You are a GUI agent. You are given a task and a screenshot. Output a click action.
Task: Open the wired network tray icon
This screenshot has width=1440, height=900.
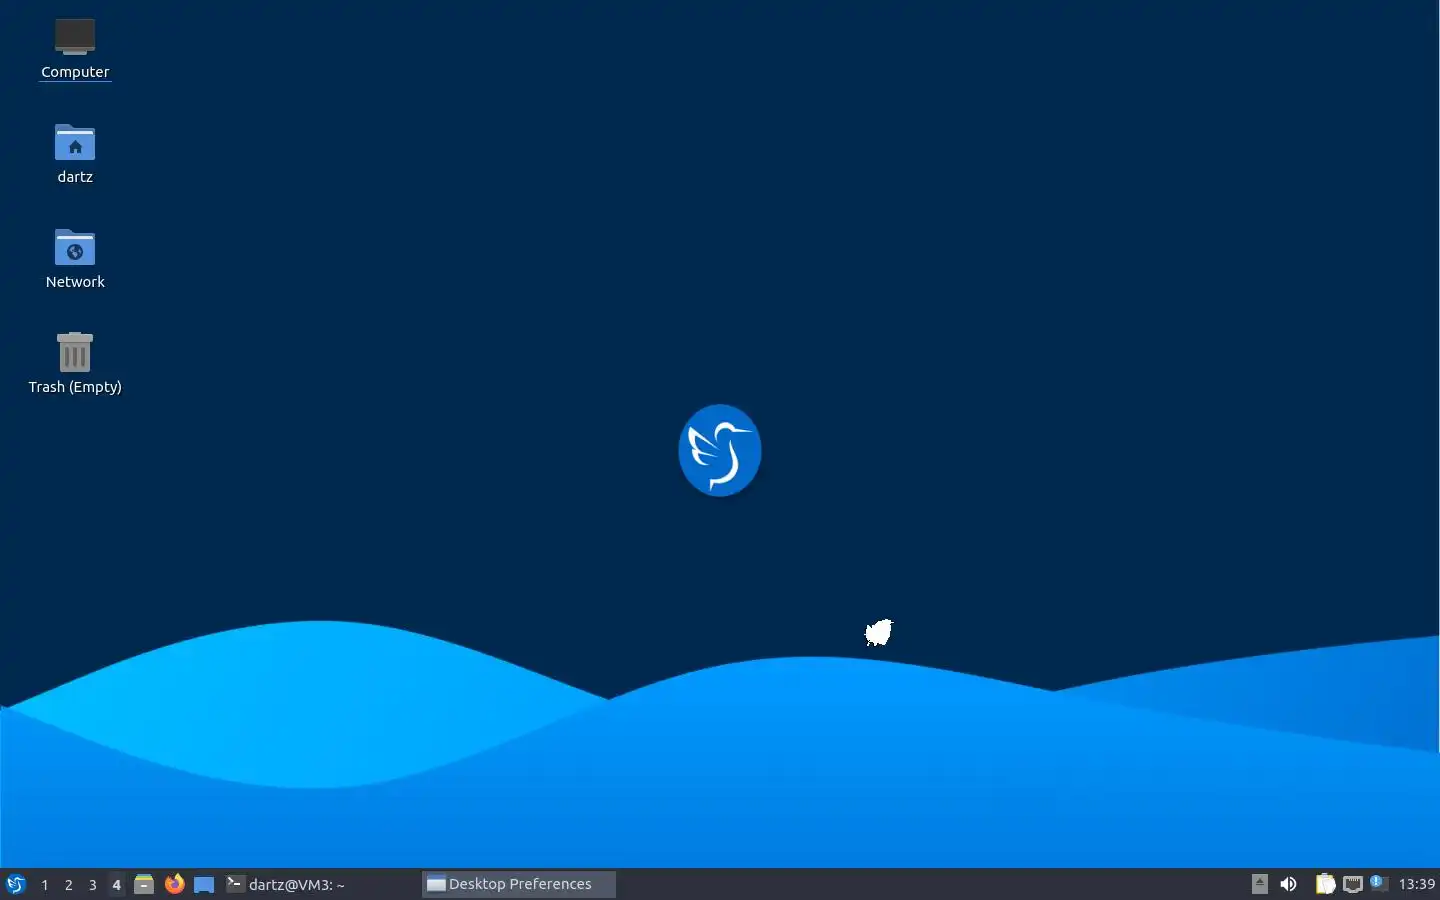pyautogui.click(x=1353, y=884)
